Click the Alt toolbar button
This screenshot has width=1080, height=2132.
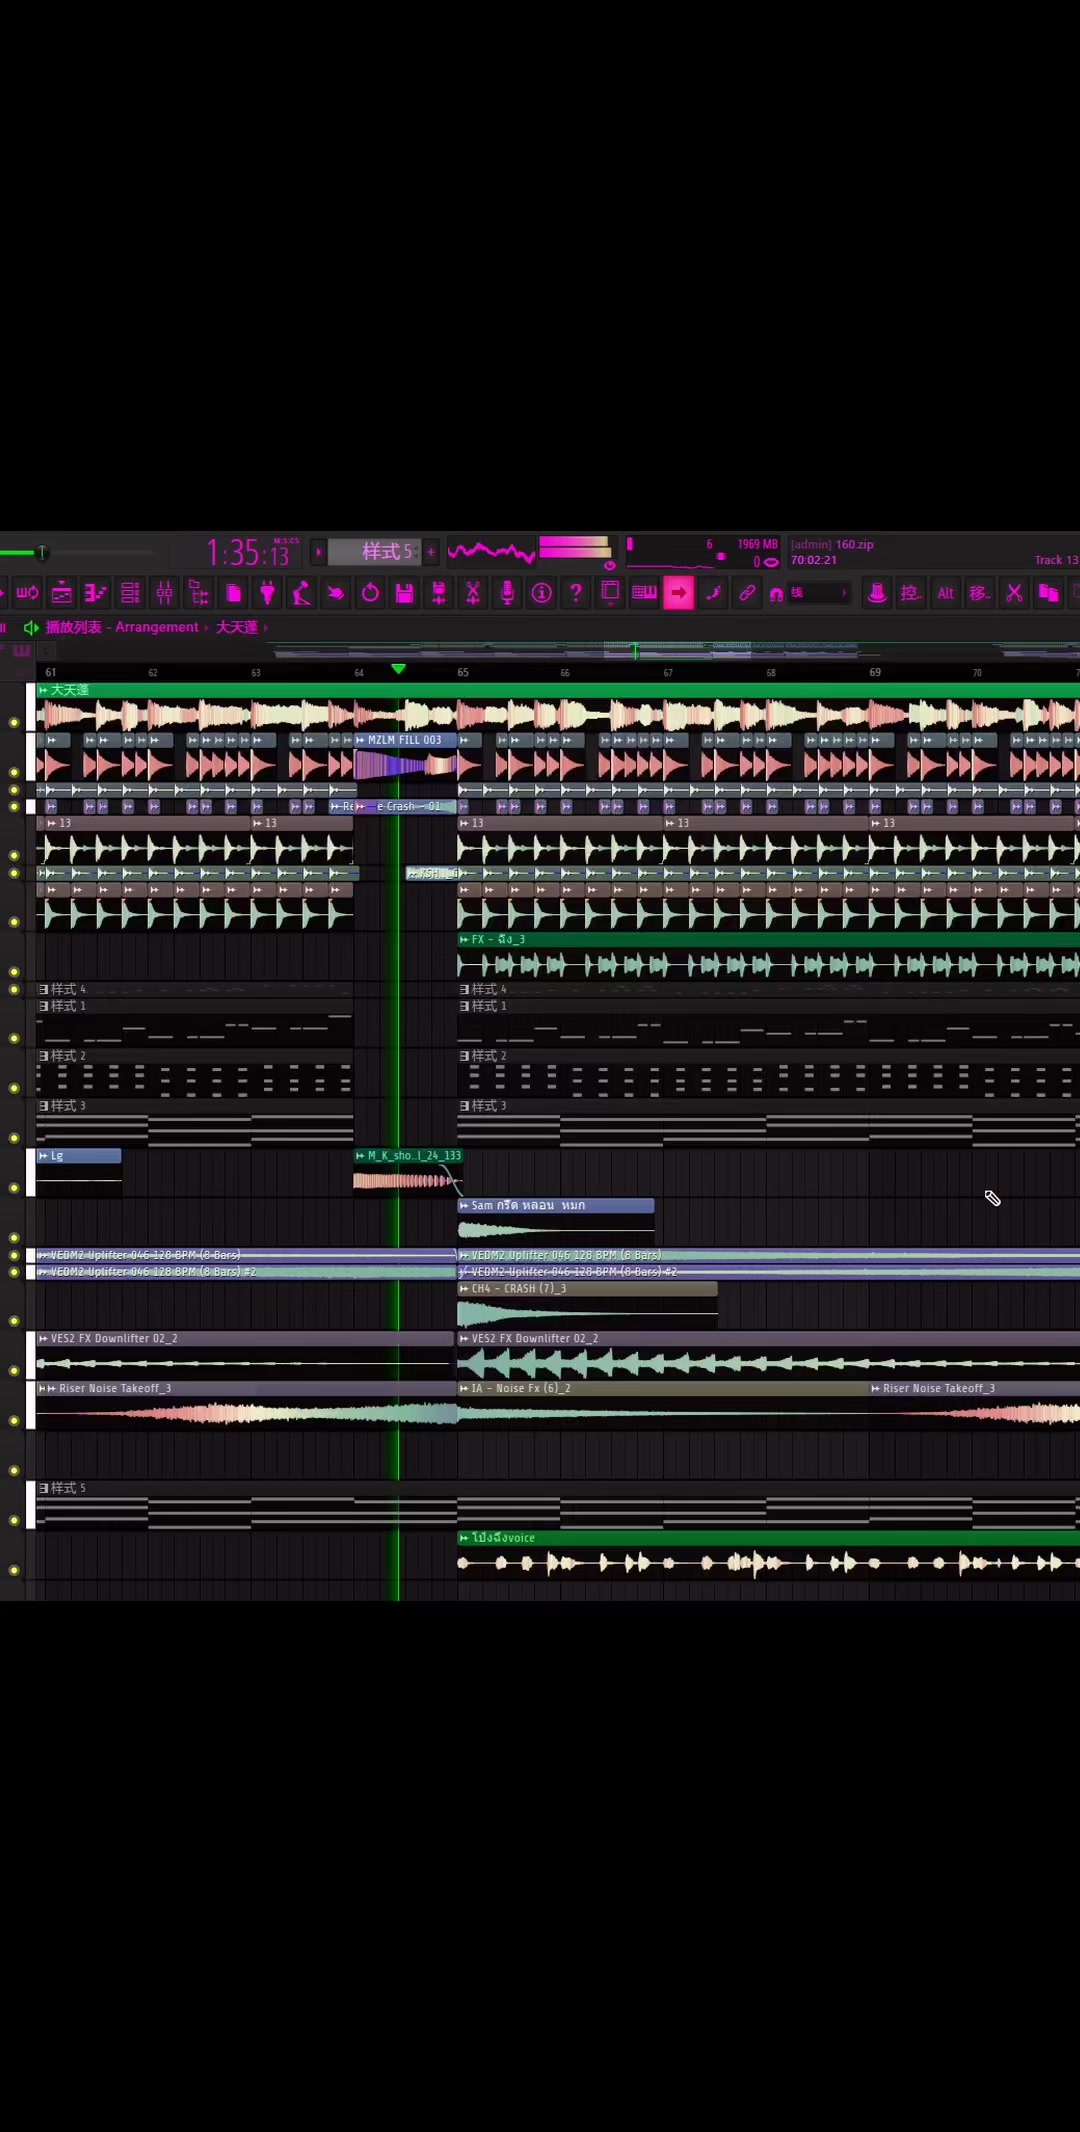(945, 593)
